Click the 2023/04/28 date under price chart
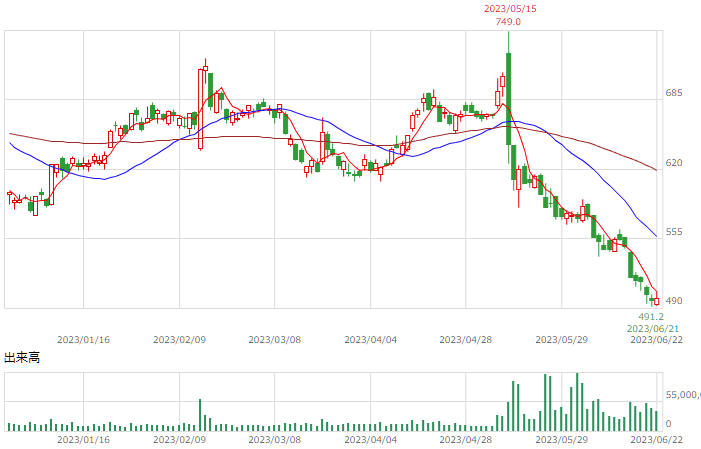 [465, 340]
